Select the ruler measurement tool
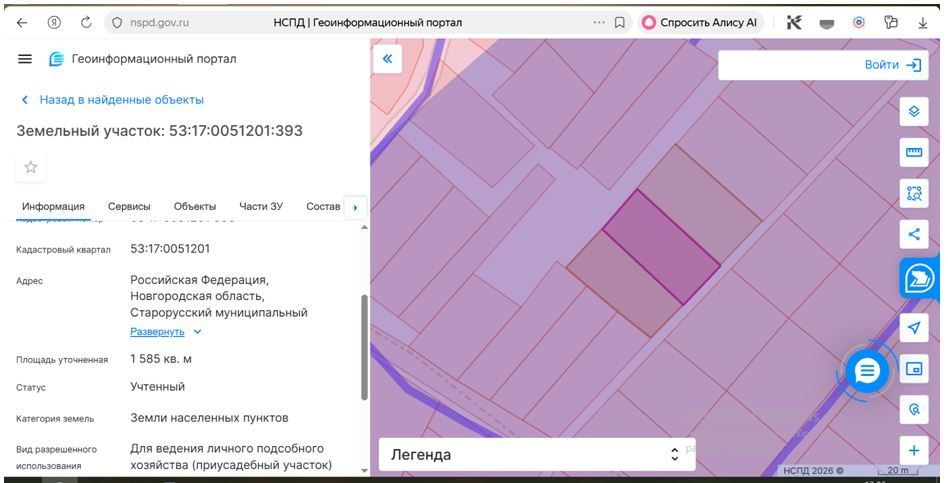Viewport: 948px width, 483px height. click(x=914, y=152)
